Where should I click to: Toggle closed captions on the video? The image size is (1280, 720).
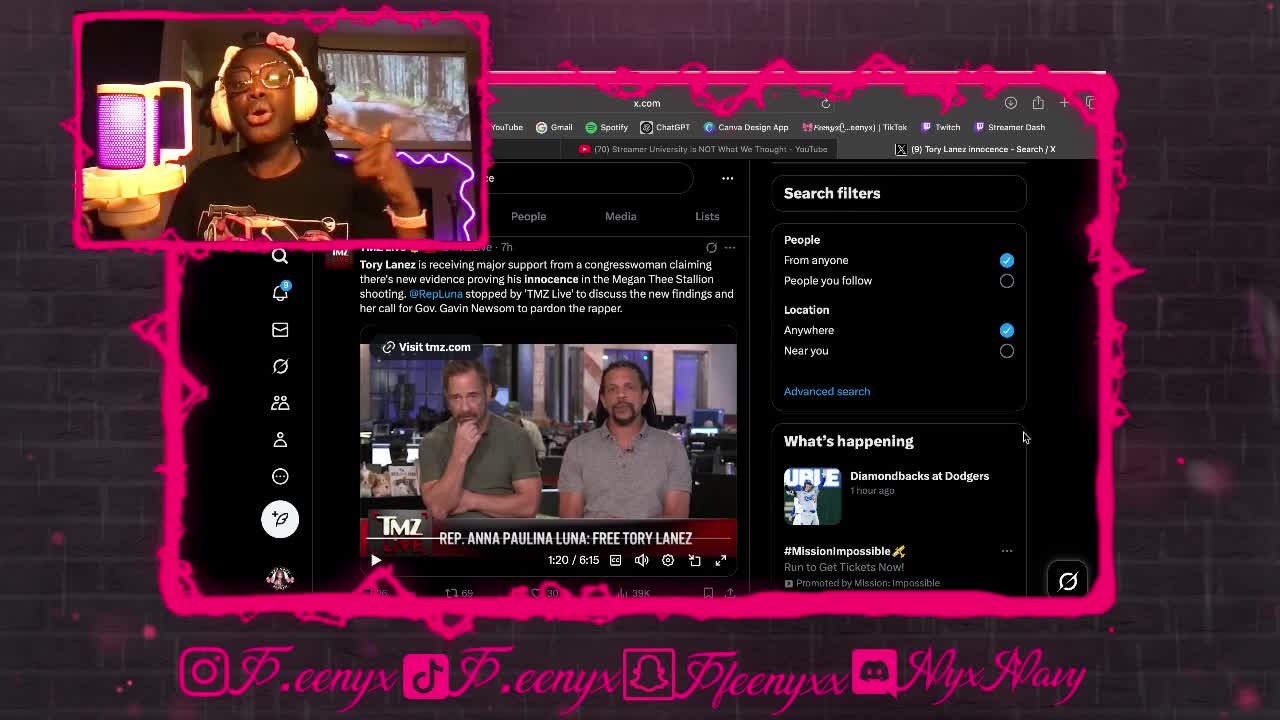coord(615,560)
